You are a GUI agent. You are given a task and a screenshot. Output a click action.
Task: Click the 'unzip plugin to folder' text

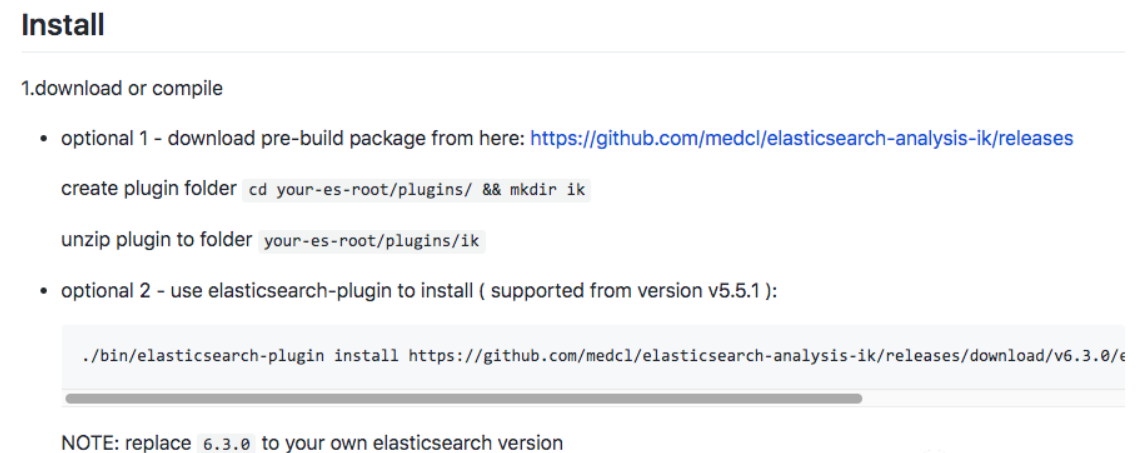(x=156, y=240)
